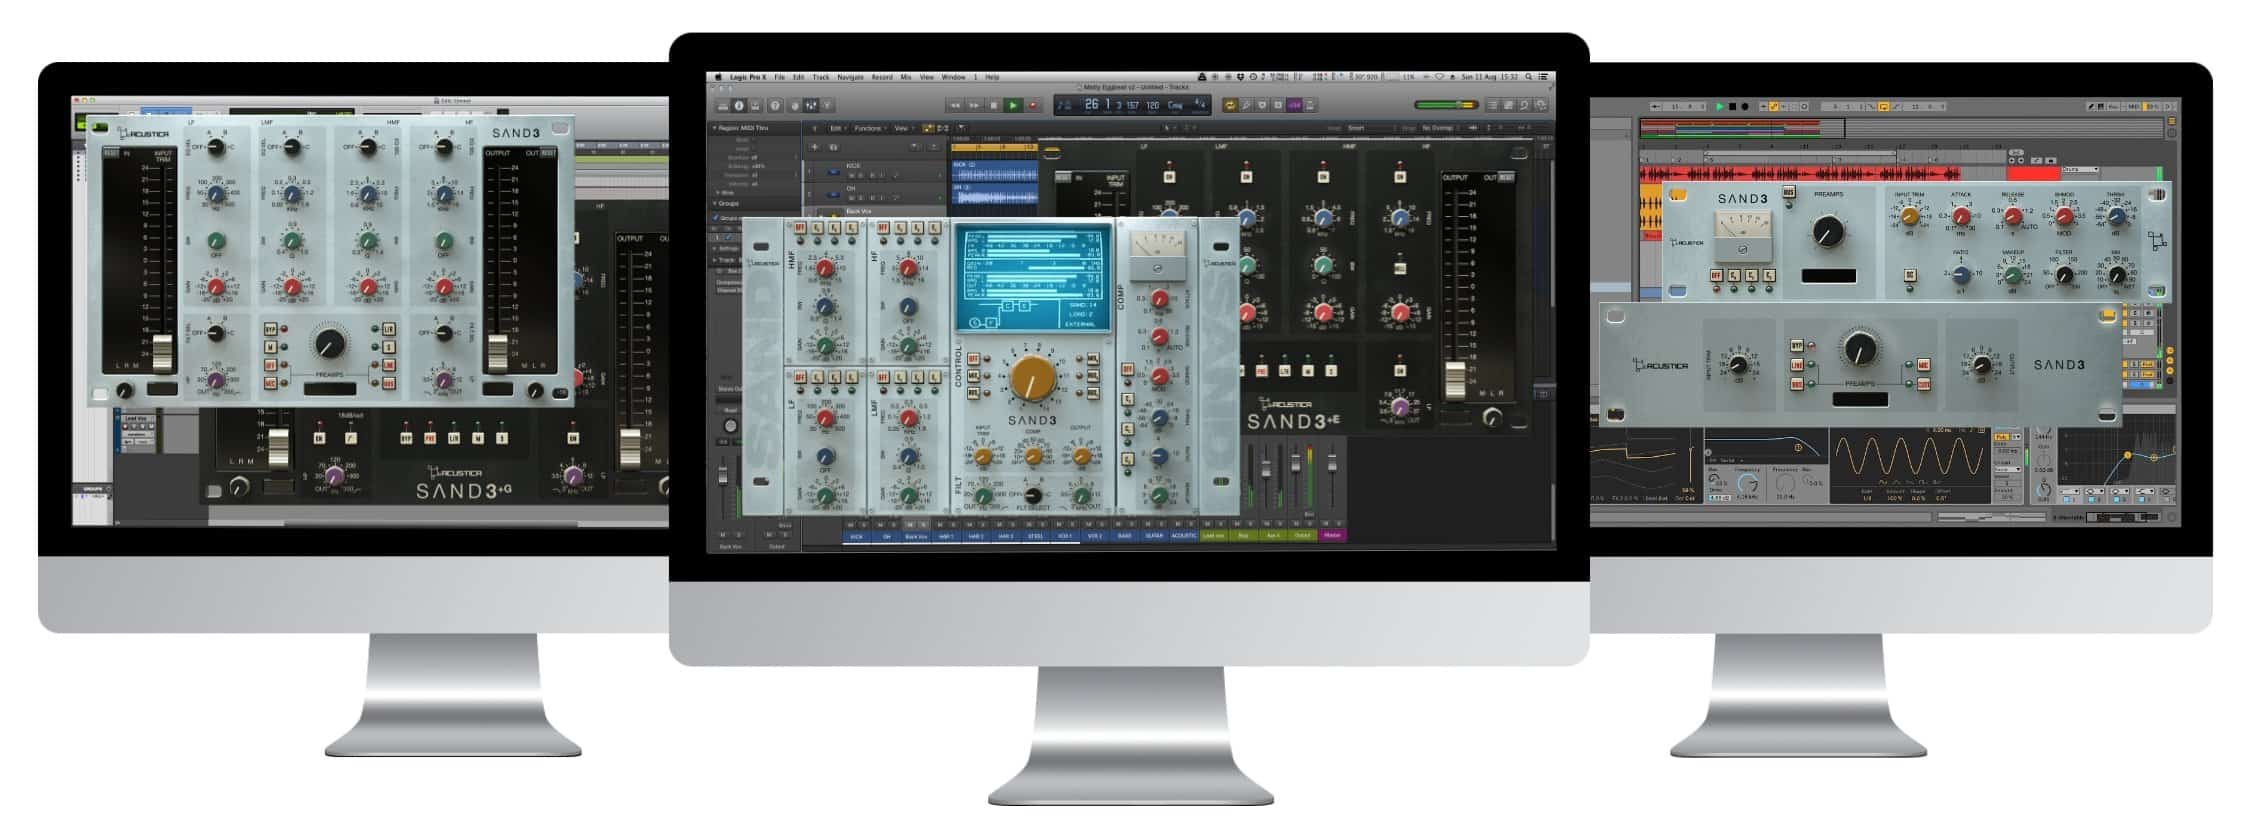Open the Drums dropdown in the right-monitor DAW
This screenshot has width=2250, height=837.
pyautogui.click(x=2080, y=170)
